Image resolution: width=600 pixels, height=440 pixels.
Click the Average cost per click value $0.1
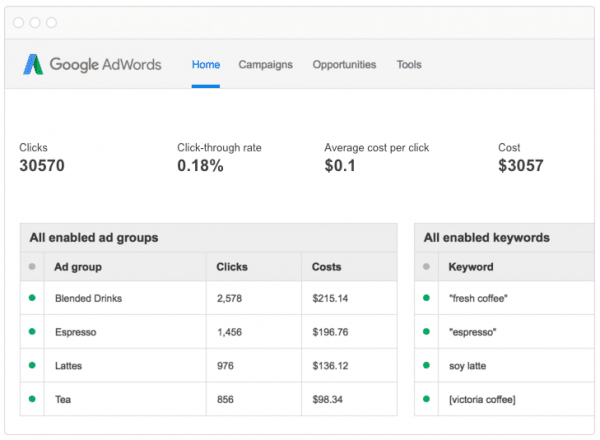[340, 166]
